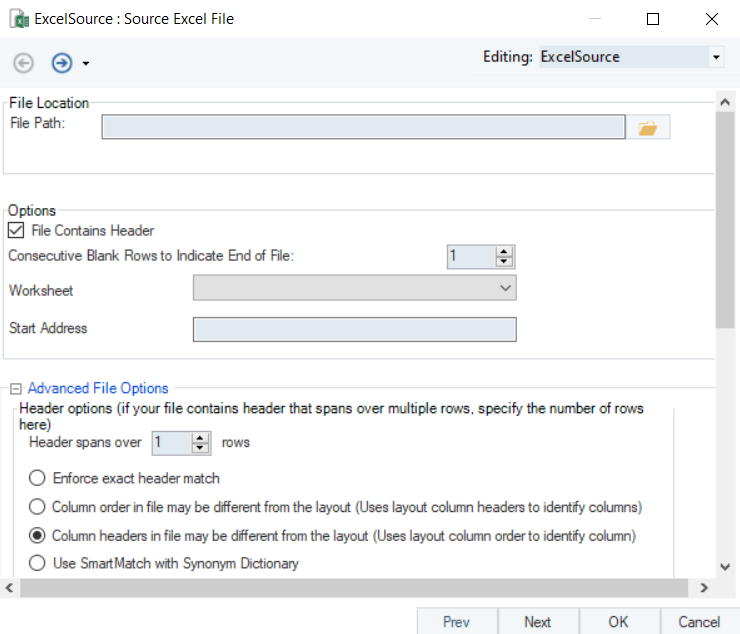Click the forward navigation arrow icon
This screenshot has height=634, width=740.
tap(62, 63)
